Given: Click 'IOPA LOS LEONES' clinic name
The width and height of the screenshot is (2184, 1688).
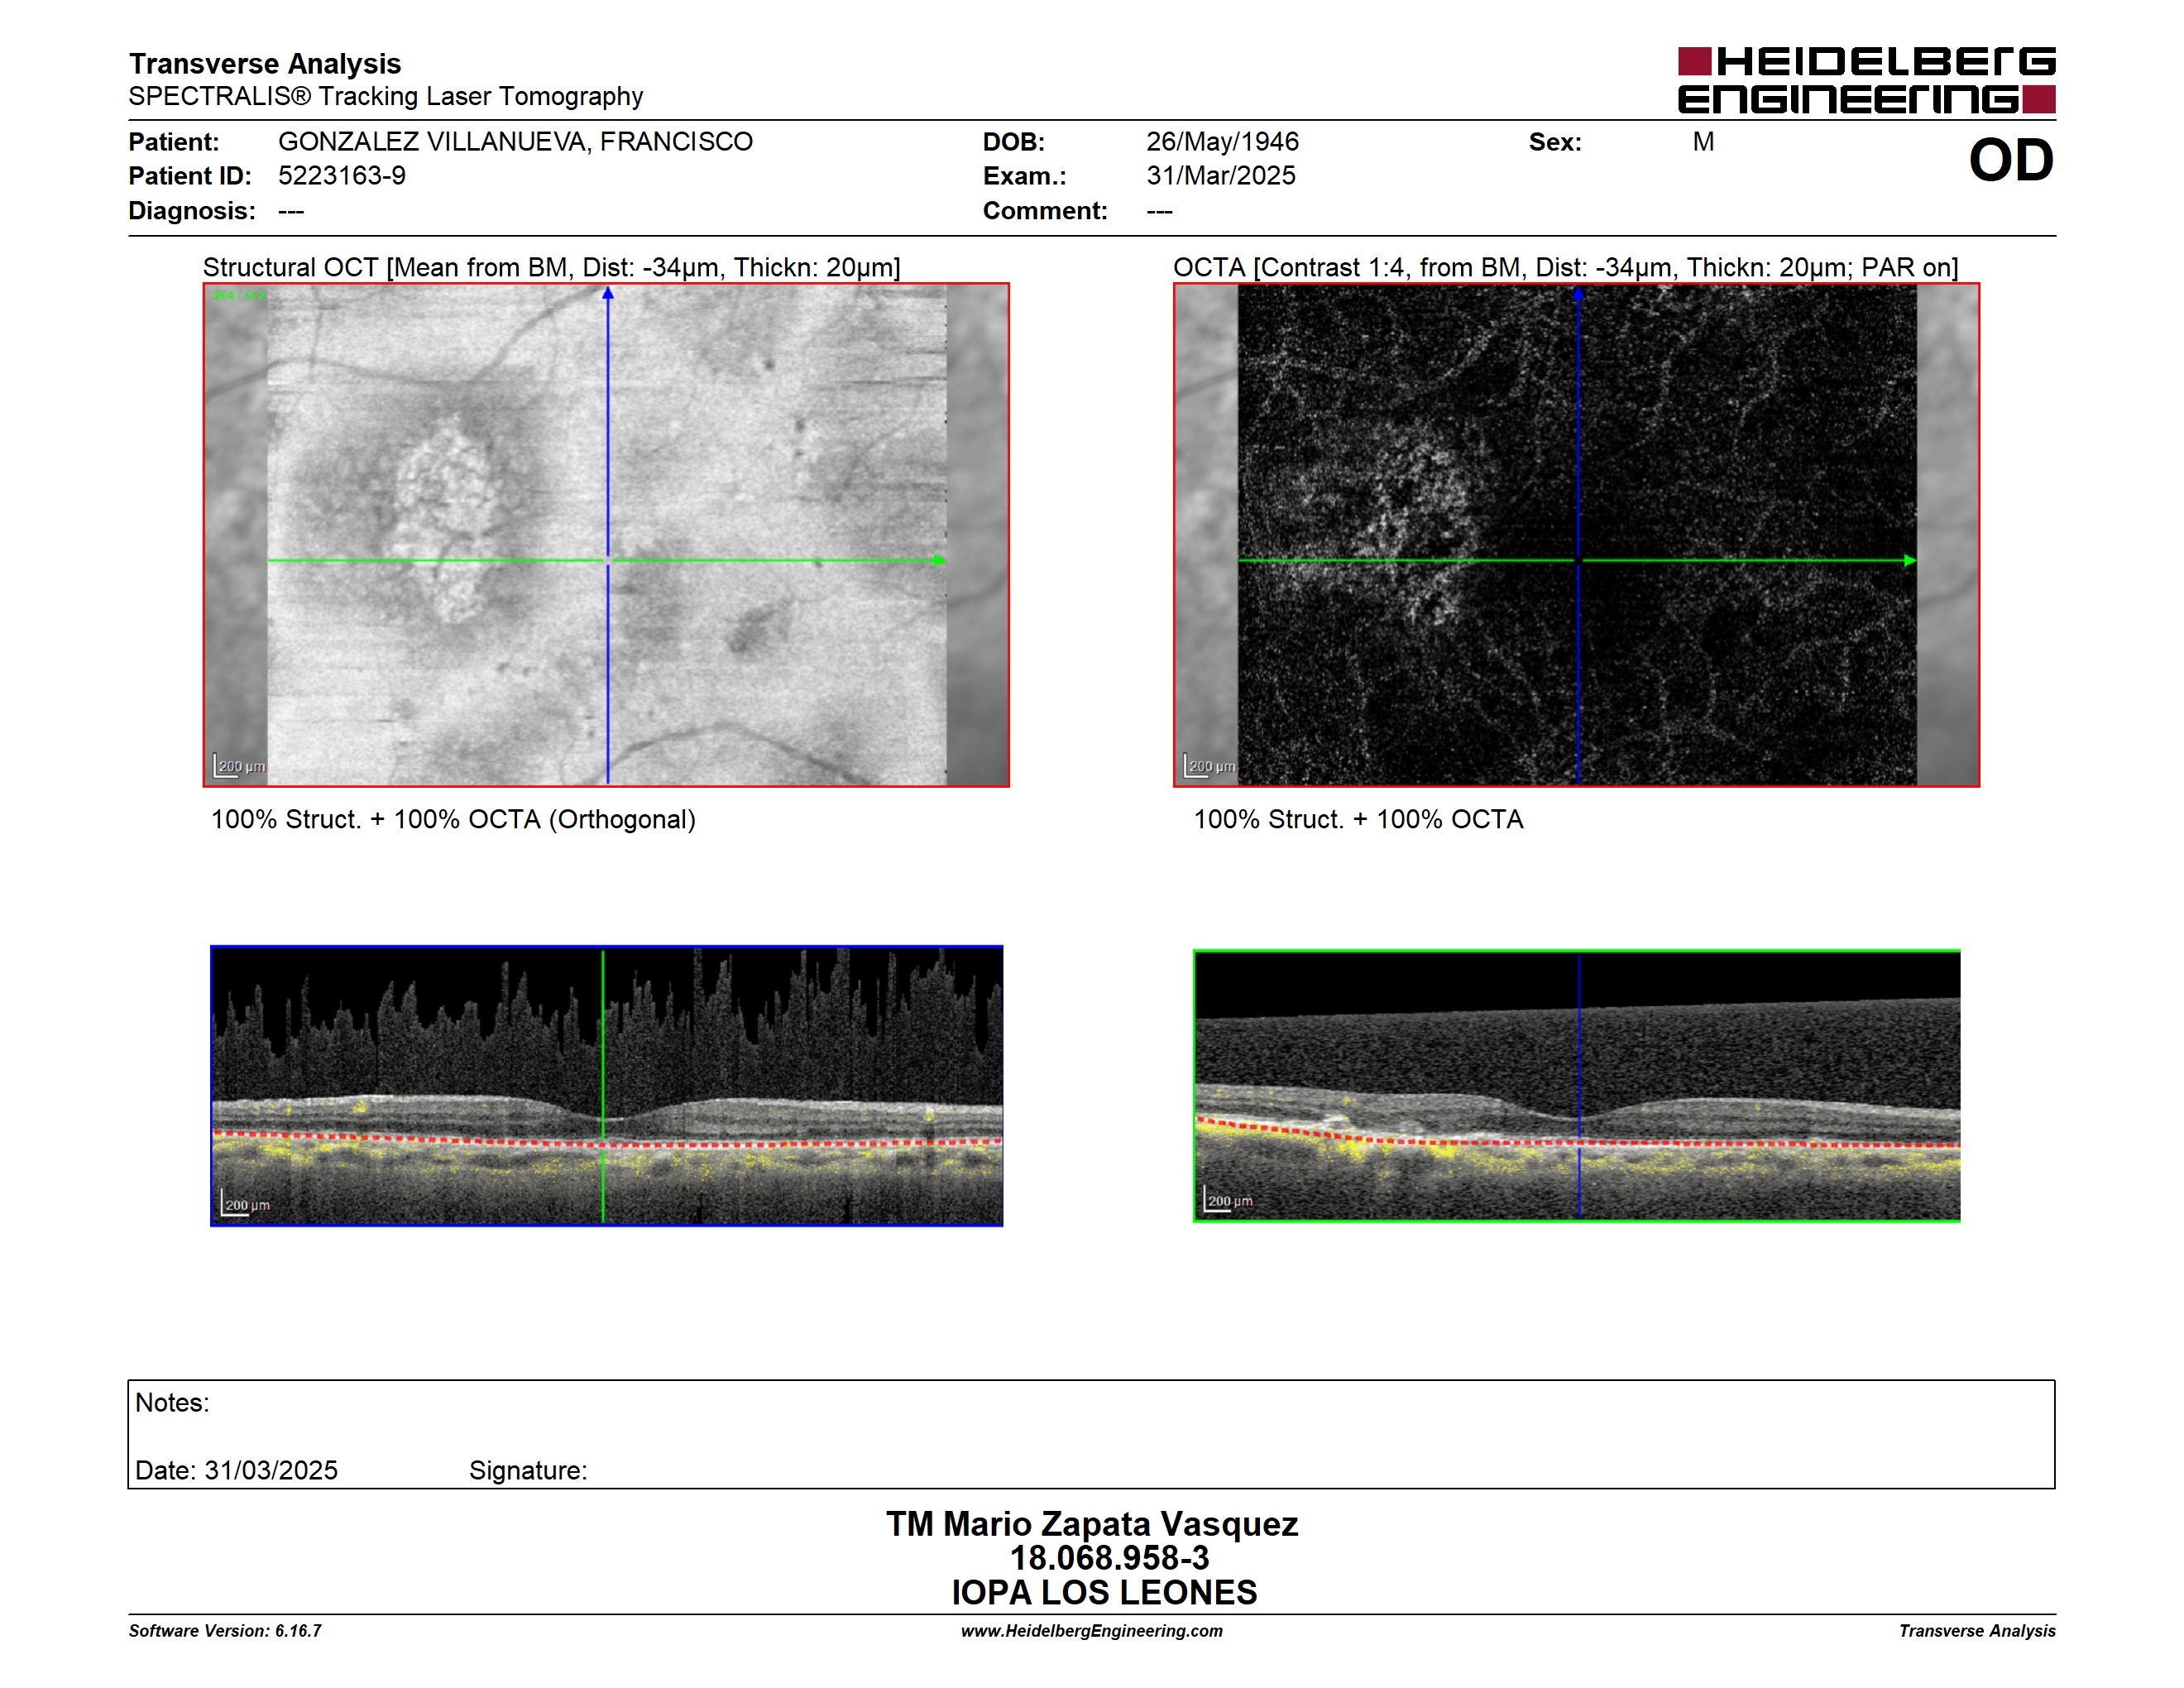Looking at the screenshot, I should click(1104, 1592).
